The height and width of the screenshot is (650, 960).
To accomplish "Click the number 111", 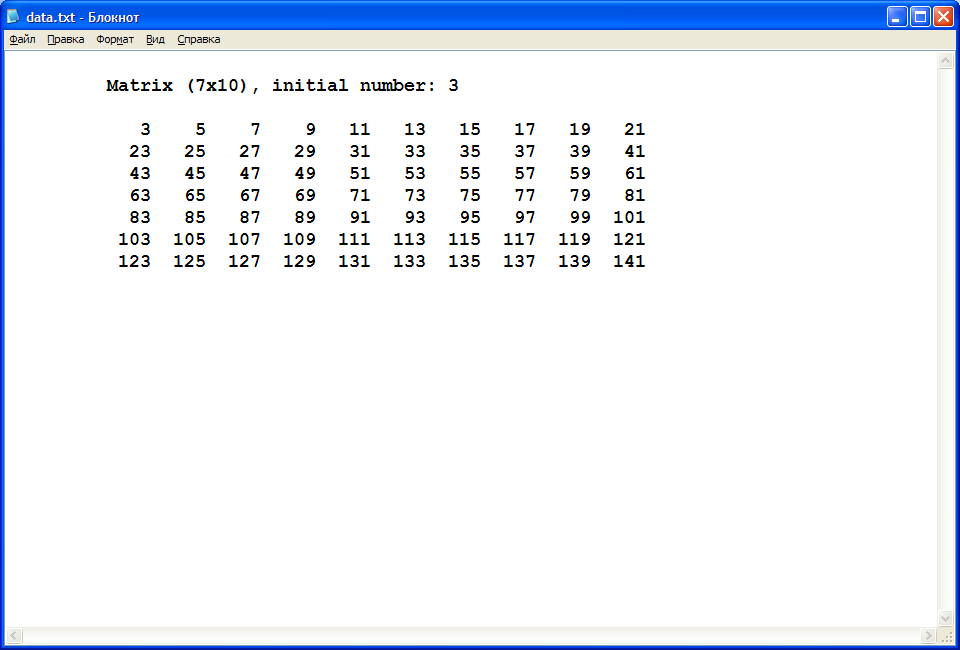I will (x=354, y=240).
